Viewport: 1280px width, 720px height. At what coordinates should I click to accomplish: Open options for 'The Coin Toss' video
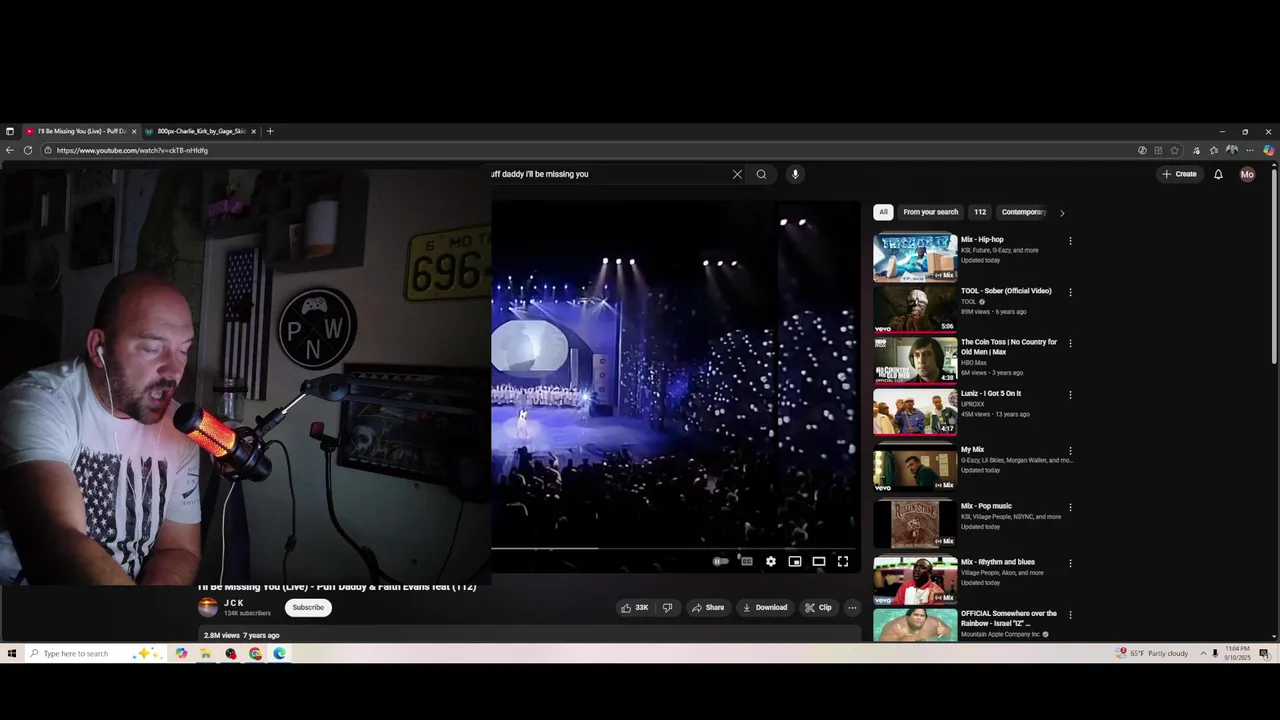pos(1070,343)
